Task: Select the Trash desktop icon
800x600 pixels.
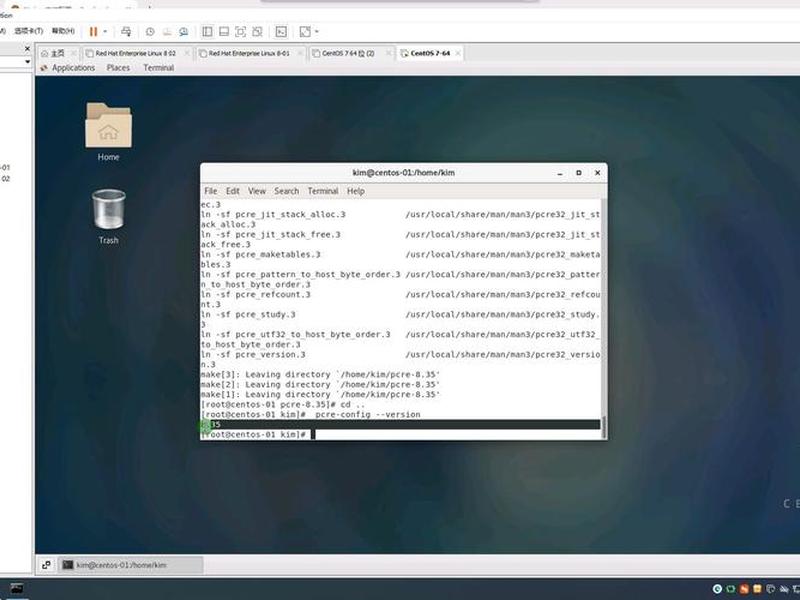Action: (109, 216)
